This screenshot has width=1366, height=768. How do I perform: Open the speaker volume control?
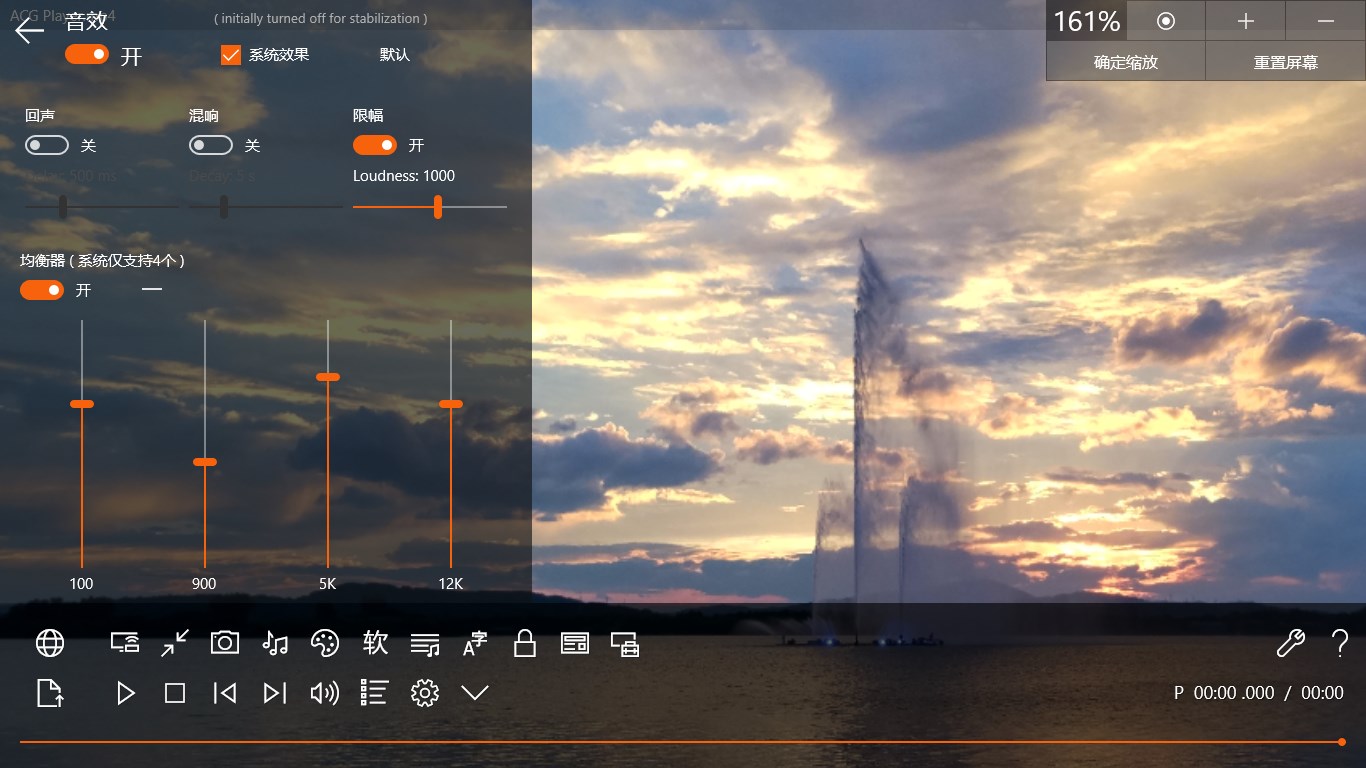pos(325,693)
